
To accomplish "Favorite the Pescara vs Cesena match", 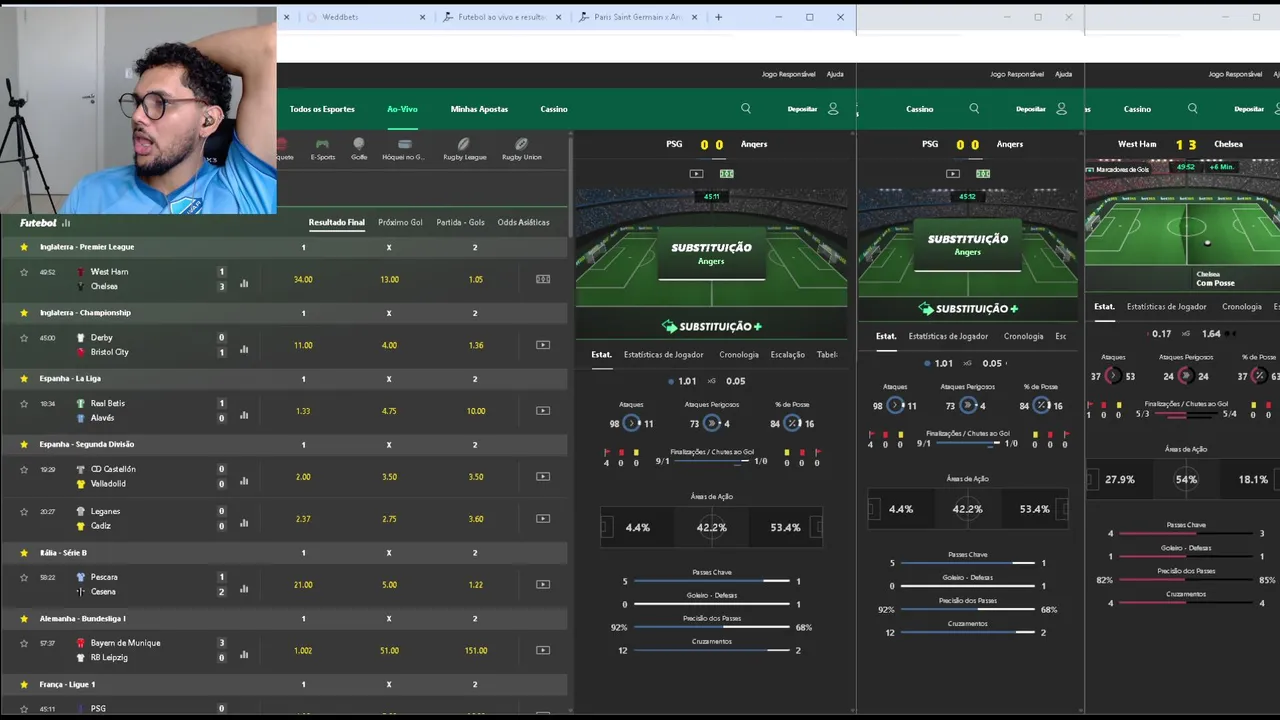I will 24,577.
